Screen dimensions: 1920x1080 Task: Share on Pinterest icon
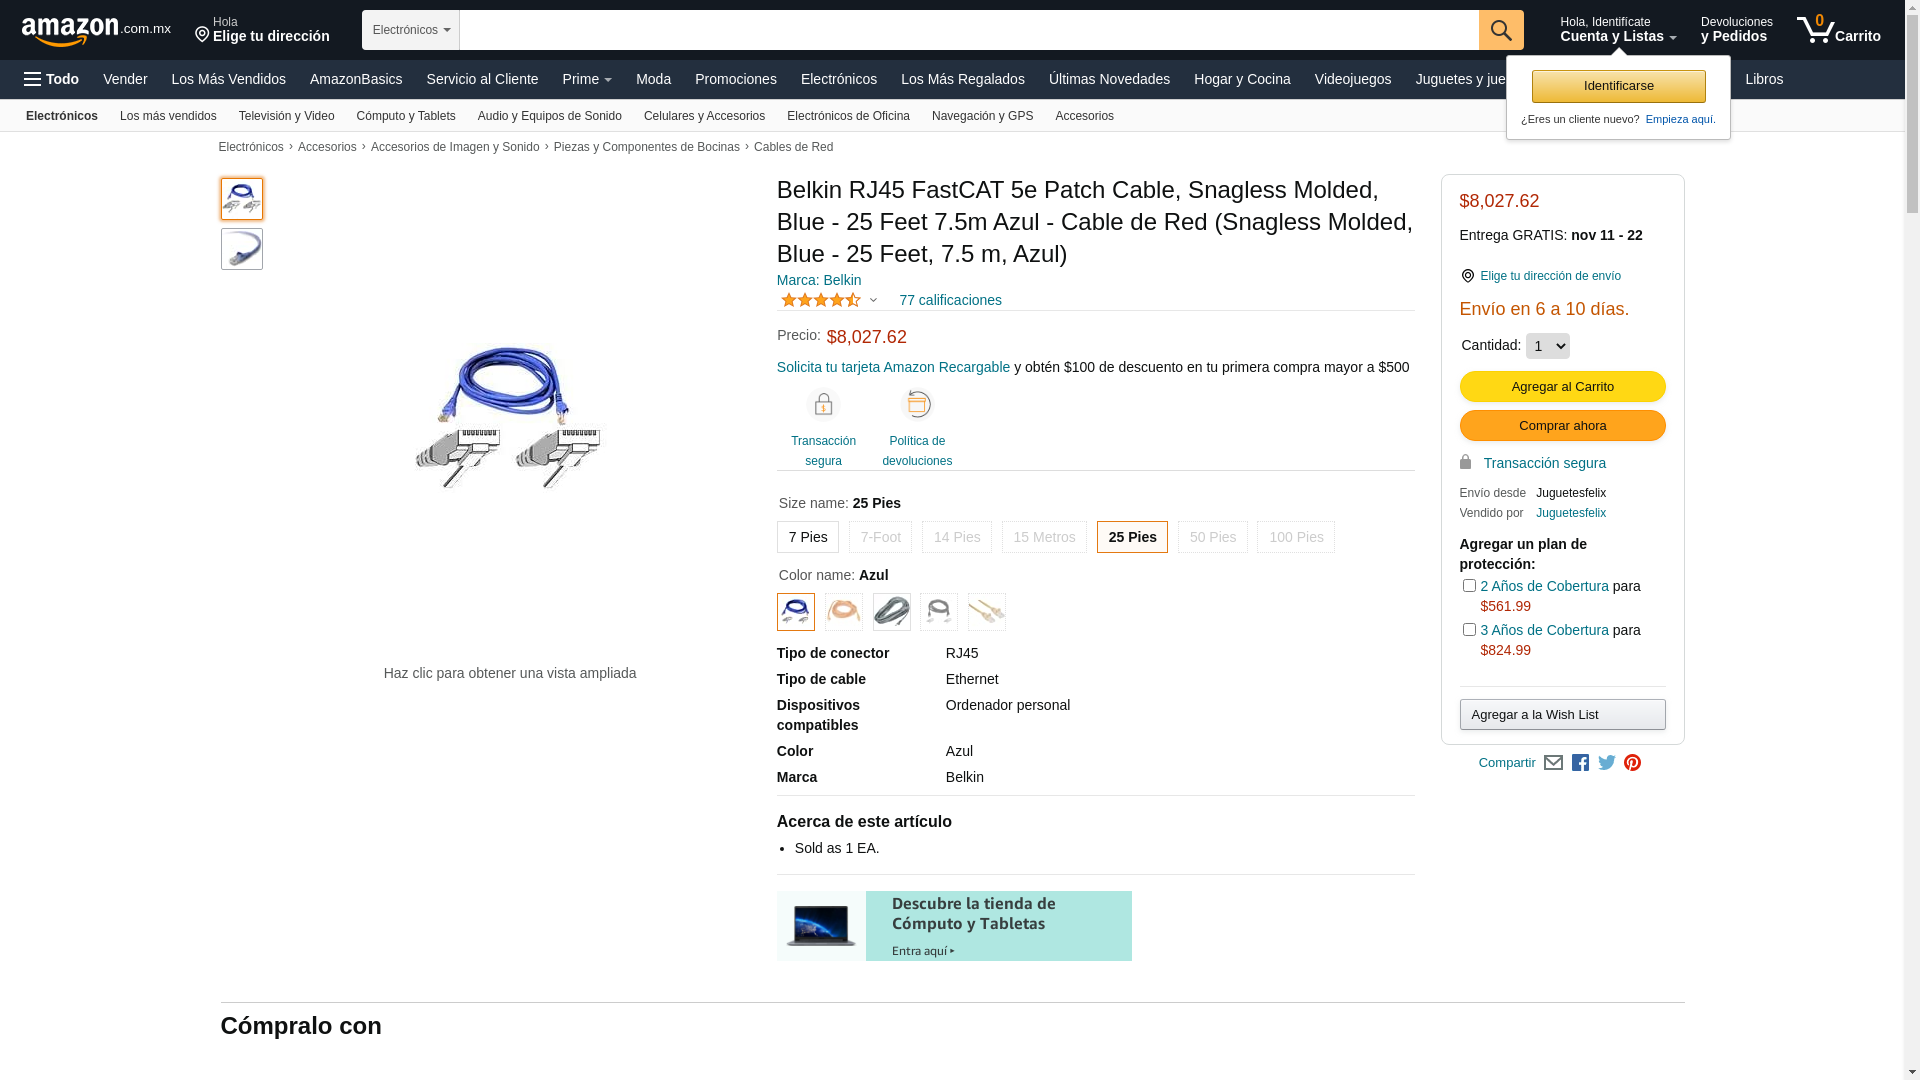pyautogui.click(x=1632, y=763)
